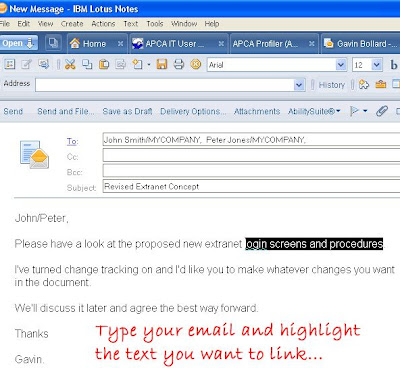Click the Open button dropdown
Viewport: 400px width, 368px height.
coord(18,43)
